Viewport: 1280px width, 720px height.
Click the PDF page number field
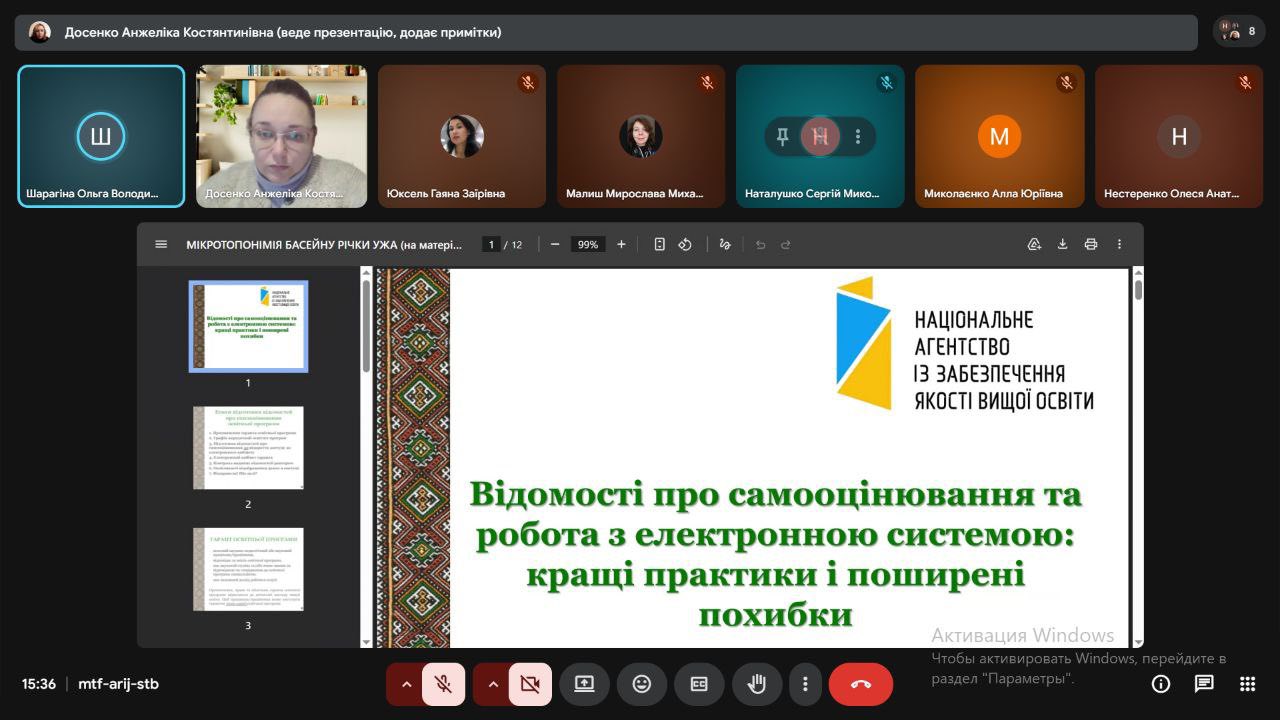490,244
